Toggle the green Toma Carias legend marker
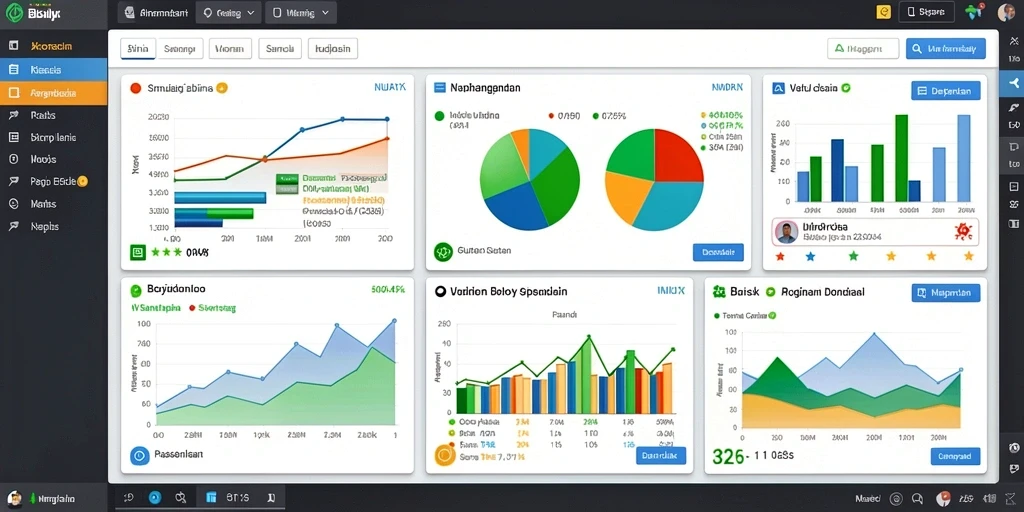This screenshot has height=512, width=1024. click(x=717, y=315)
